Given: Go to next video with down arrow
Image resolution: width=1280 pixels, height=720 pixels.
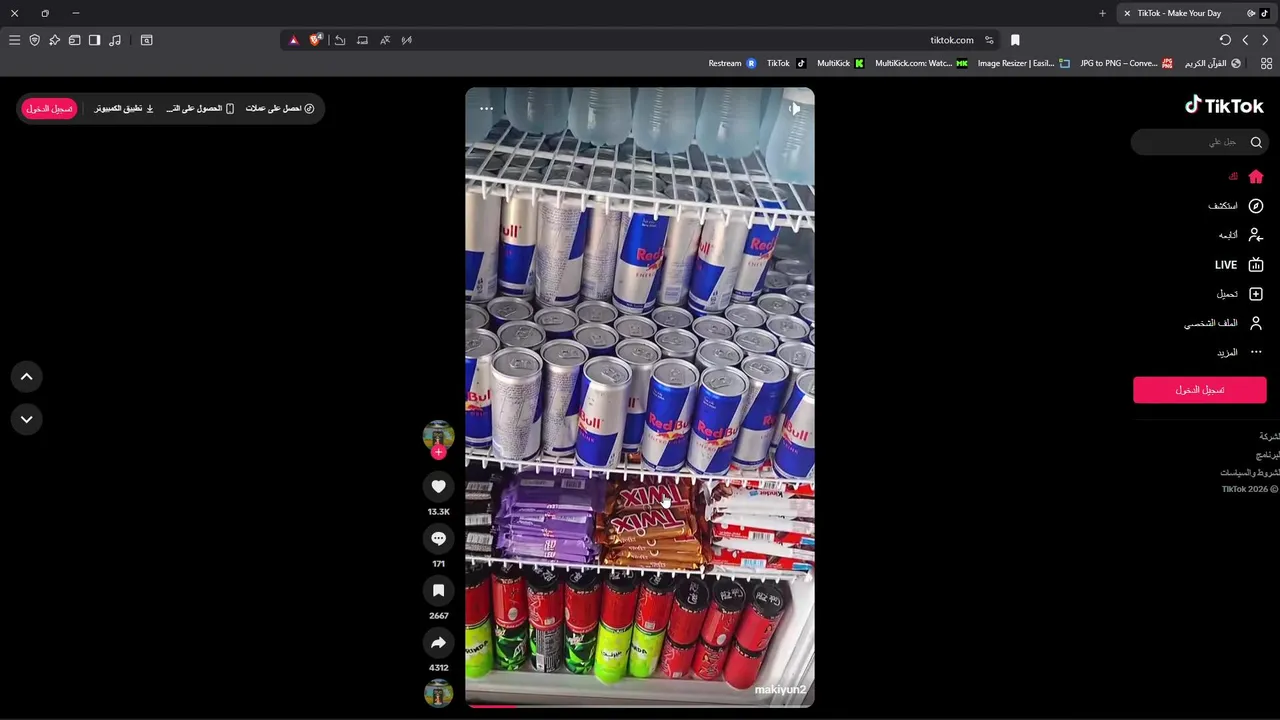Looking at the screenshot, I should [x=27, y=419].
